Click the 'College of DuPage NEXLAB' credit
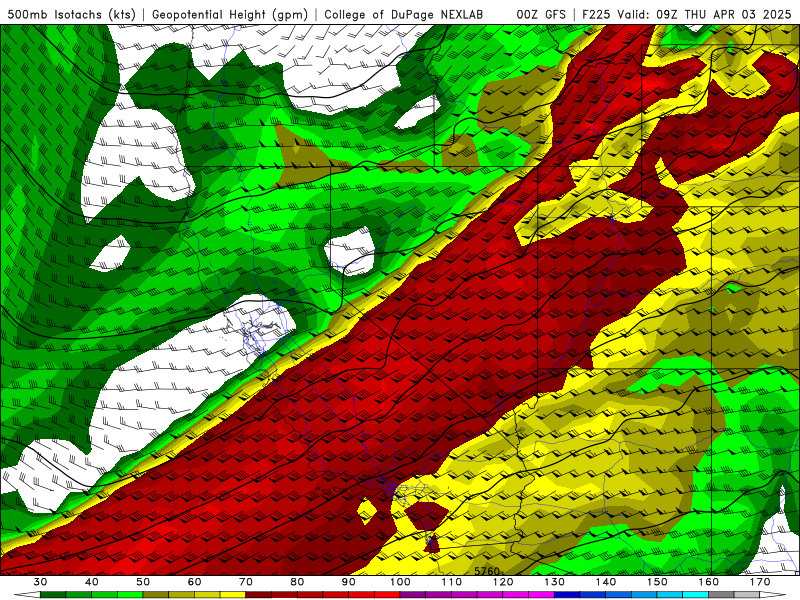The image size is (800, 600). (x=403, y=14)
